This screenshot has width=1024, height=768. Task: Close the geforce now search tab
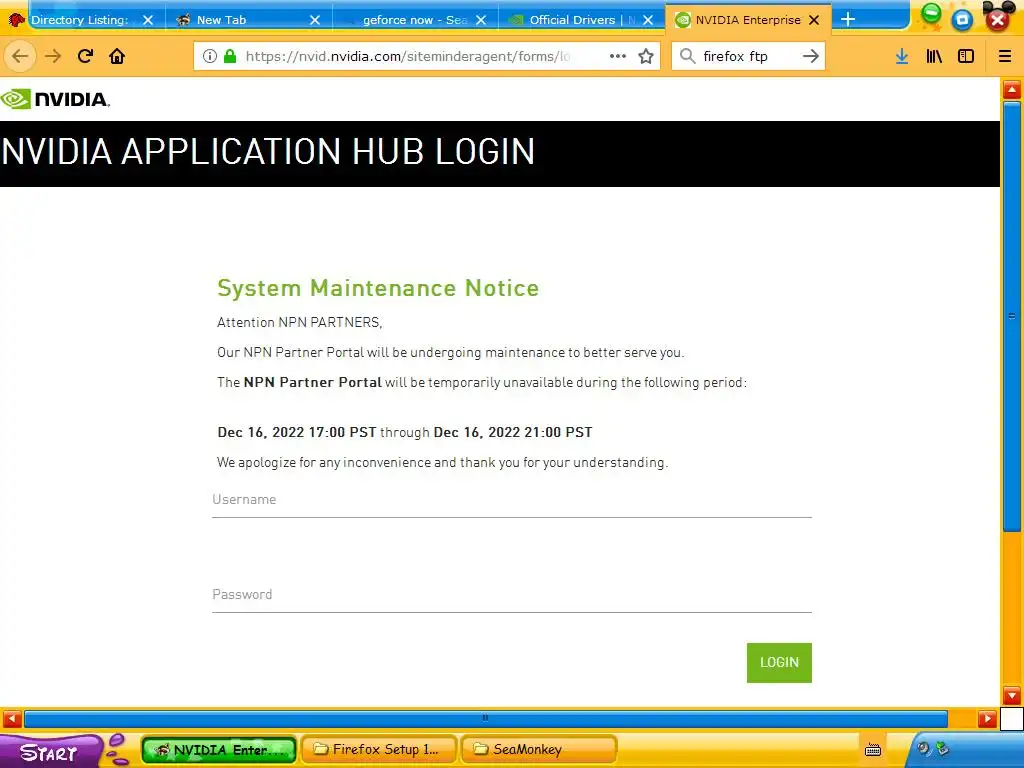(x=481, y=20)
